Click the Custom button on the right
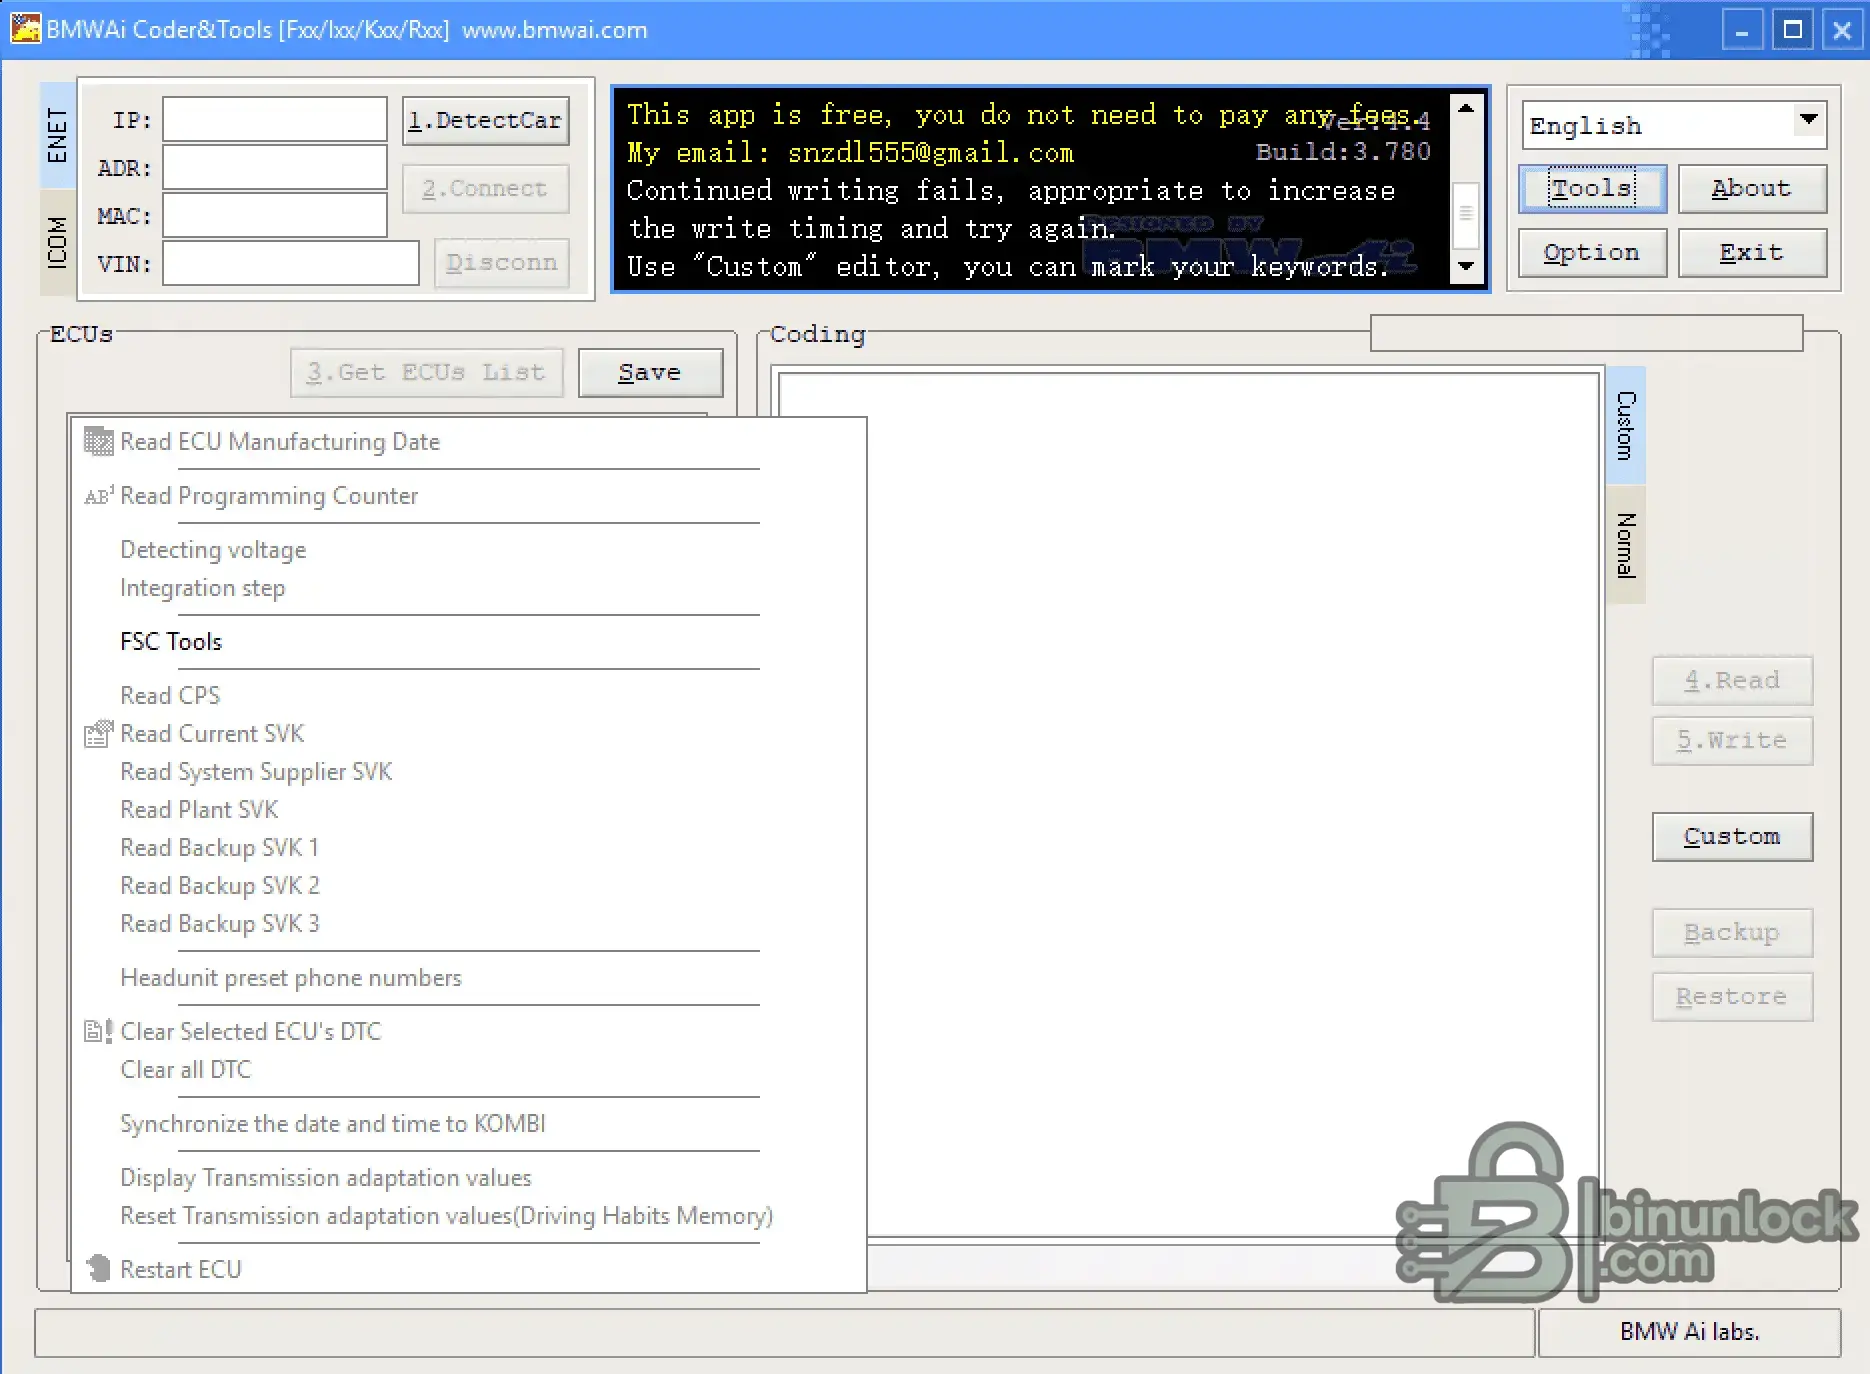 point(1732,837)
